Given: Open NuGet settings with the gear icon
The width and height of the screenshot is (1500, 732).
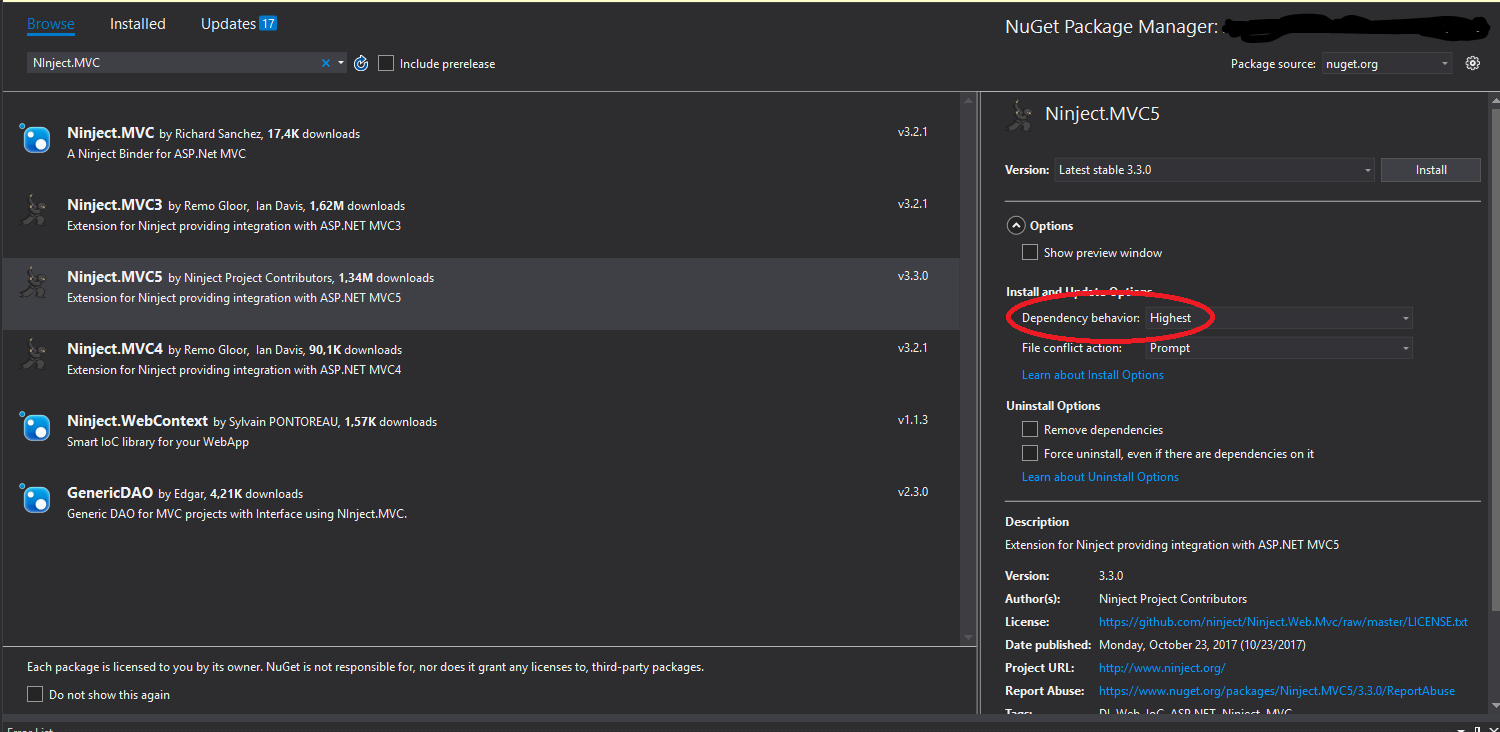Looking at the screenshot, I should [x=1472, y=63].
